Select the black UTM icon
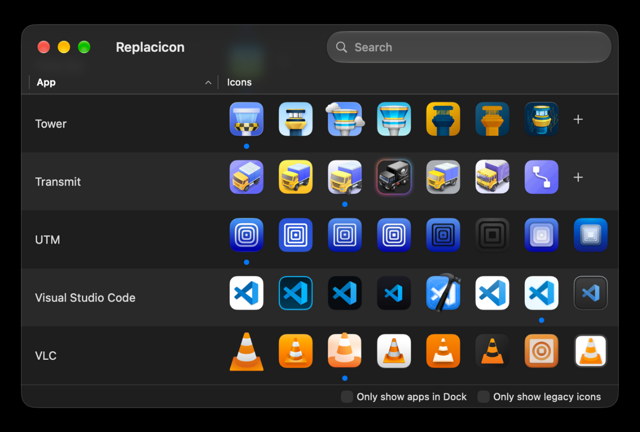This screenshot has height=432, width=640. (492, 235)
